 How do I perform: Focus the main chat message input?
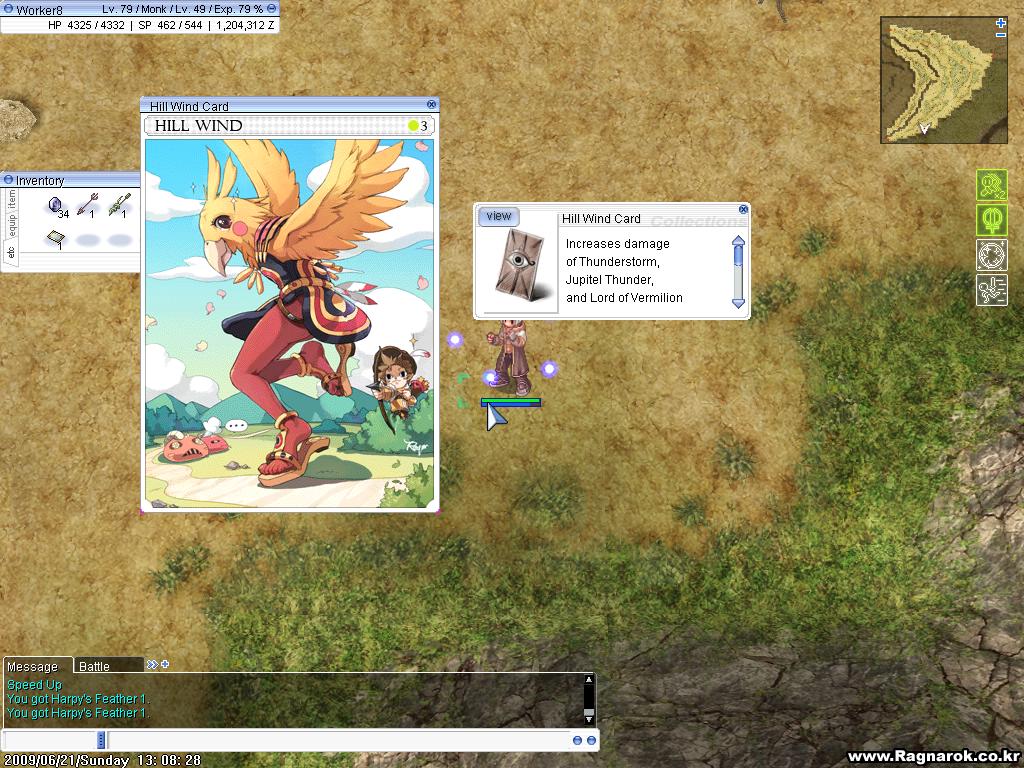[338, 740]
